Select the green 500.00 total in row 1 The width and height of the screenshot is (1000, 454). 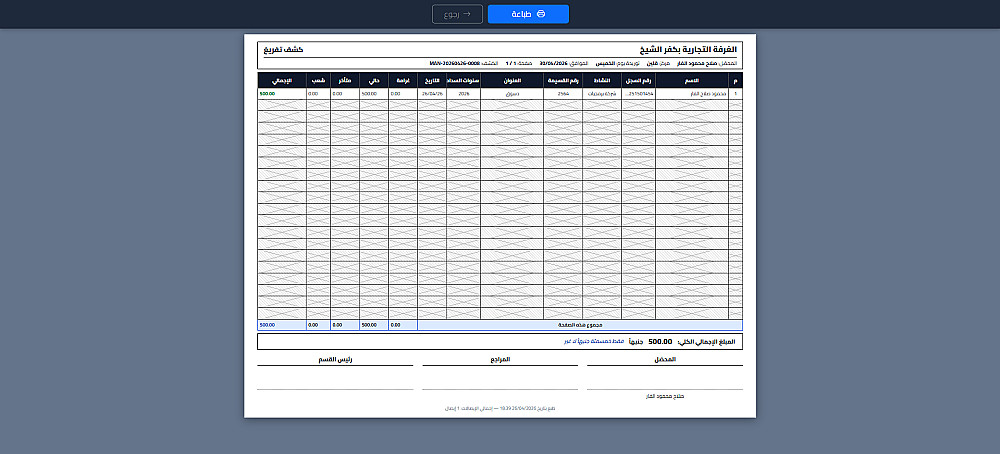point(267,94)
